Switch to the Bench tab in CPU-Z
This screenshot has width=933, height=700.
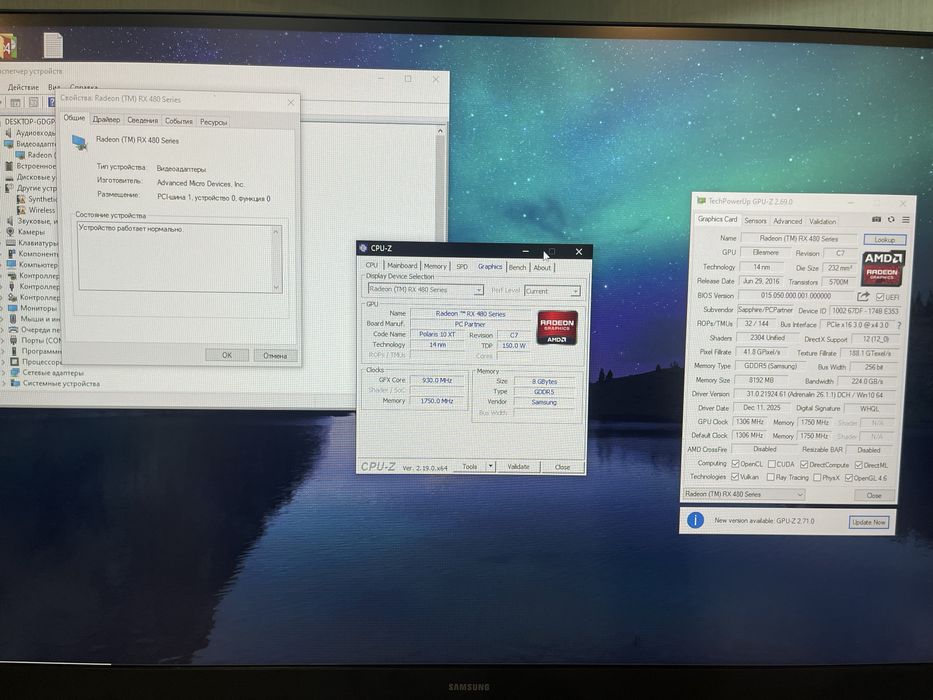(x=517, y=267)
